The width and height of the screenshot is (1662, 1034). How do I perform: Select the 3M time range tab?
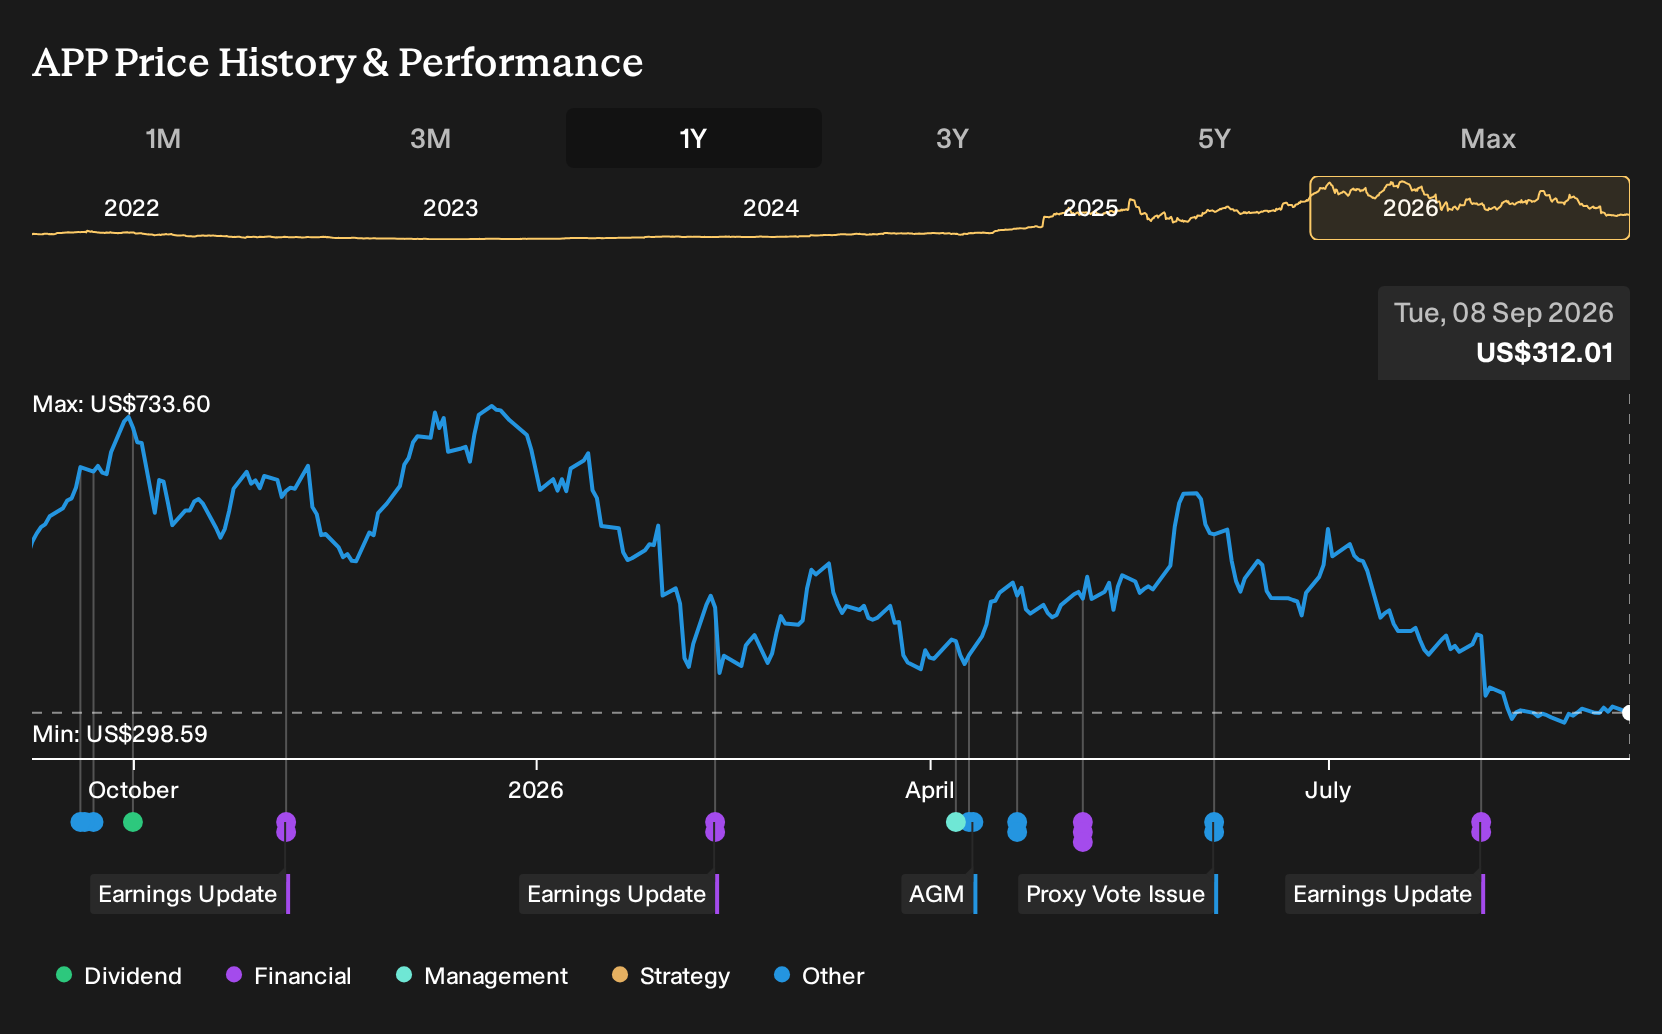tap(430, 138)
